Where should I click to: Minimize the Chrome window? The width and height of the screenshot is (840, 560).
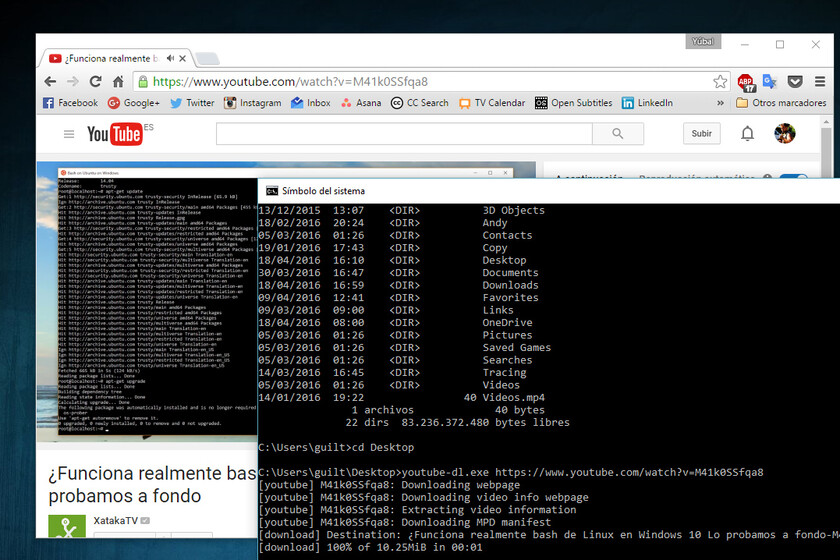745,44
